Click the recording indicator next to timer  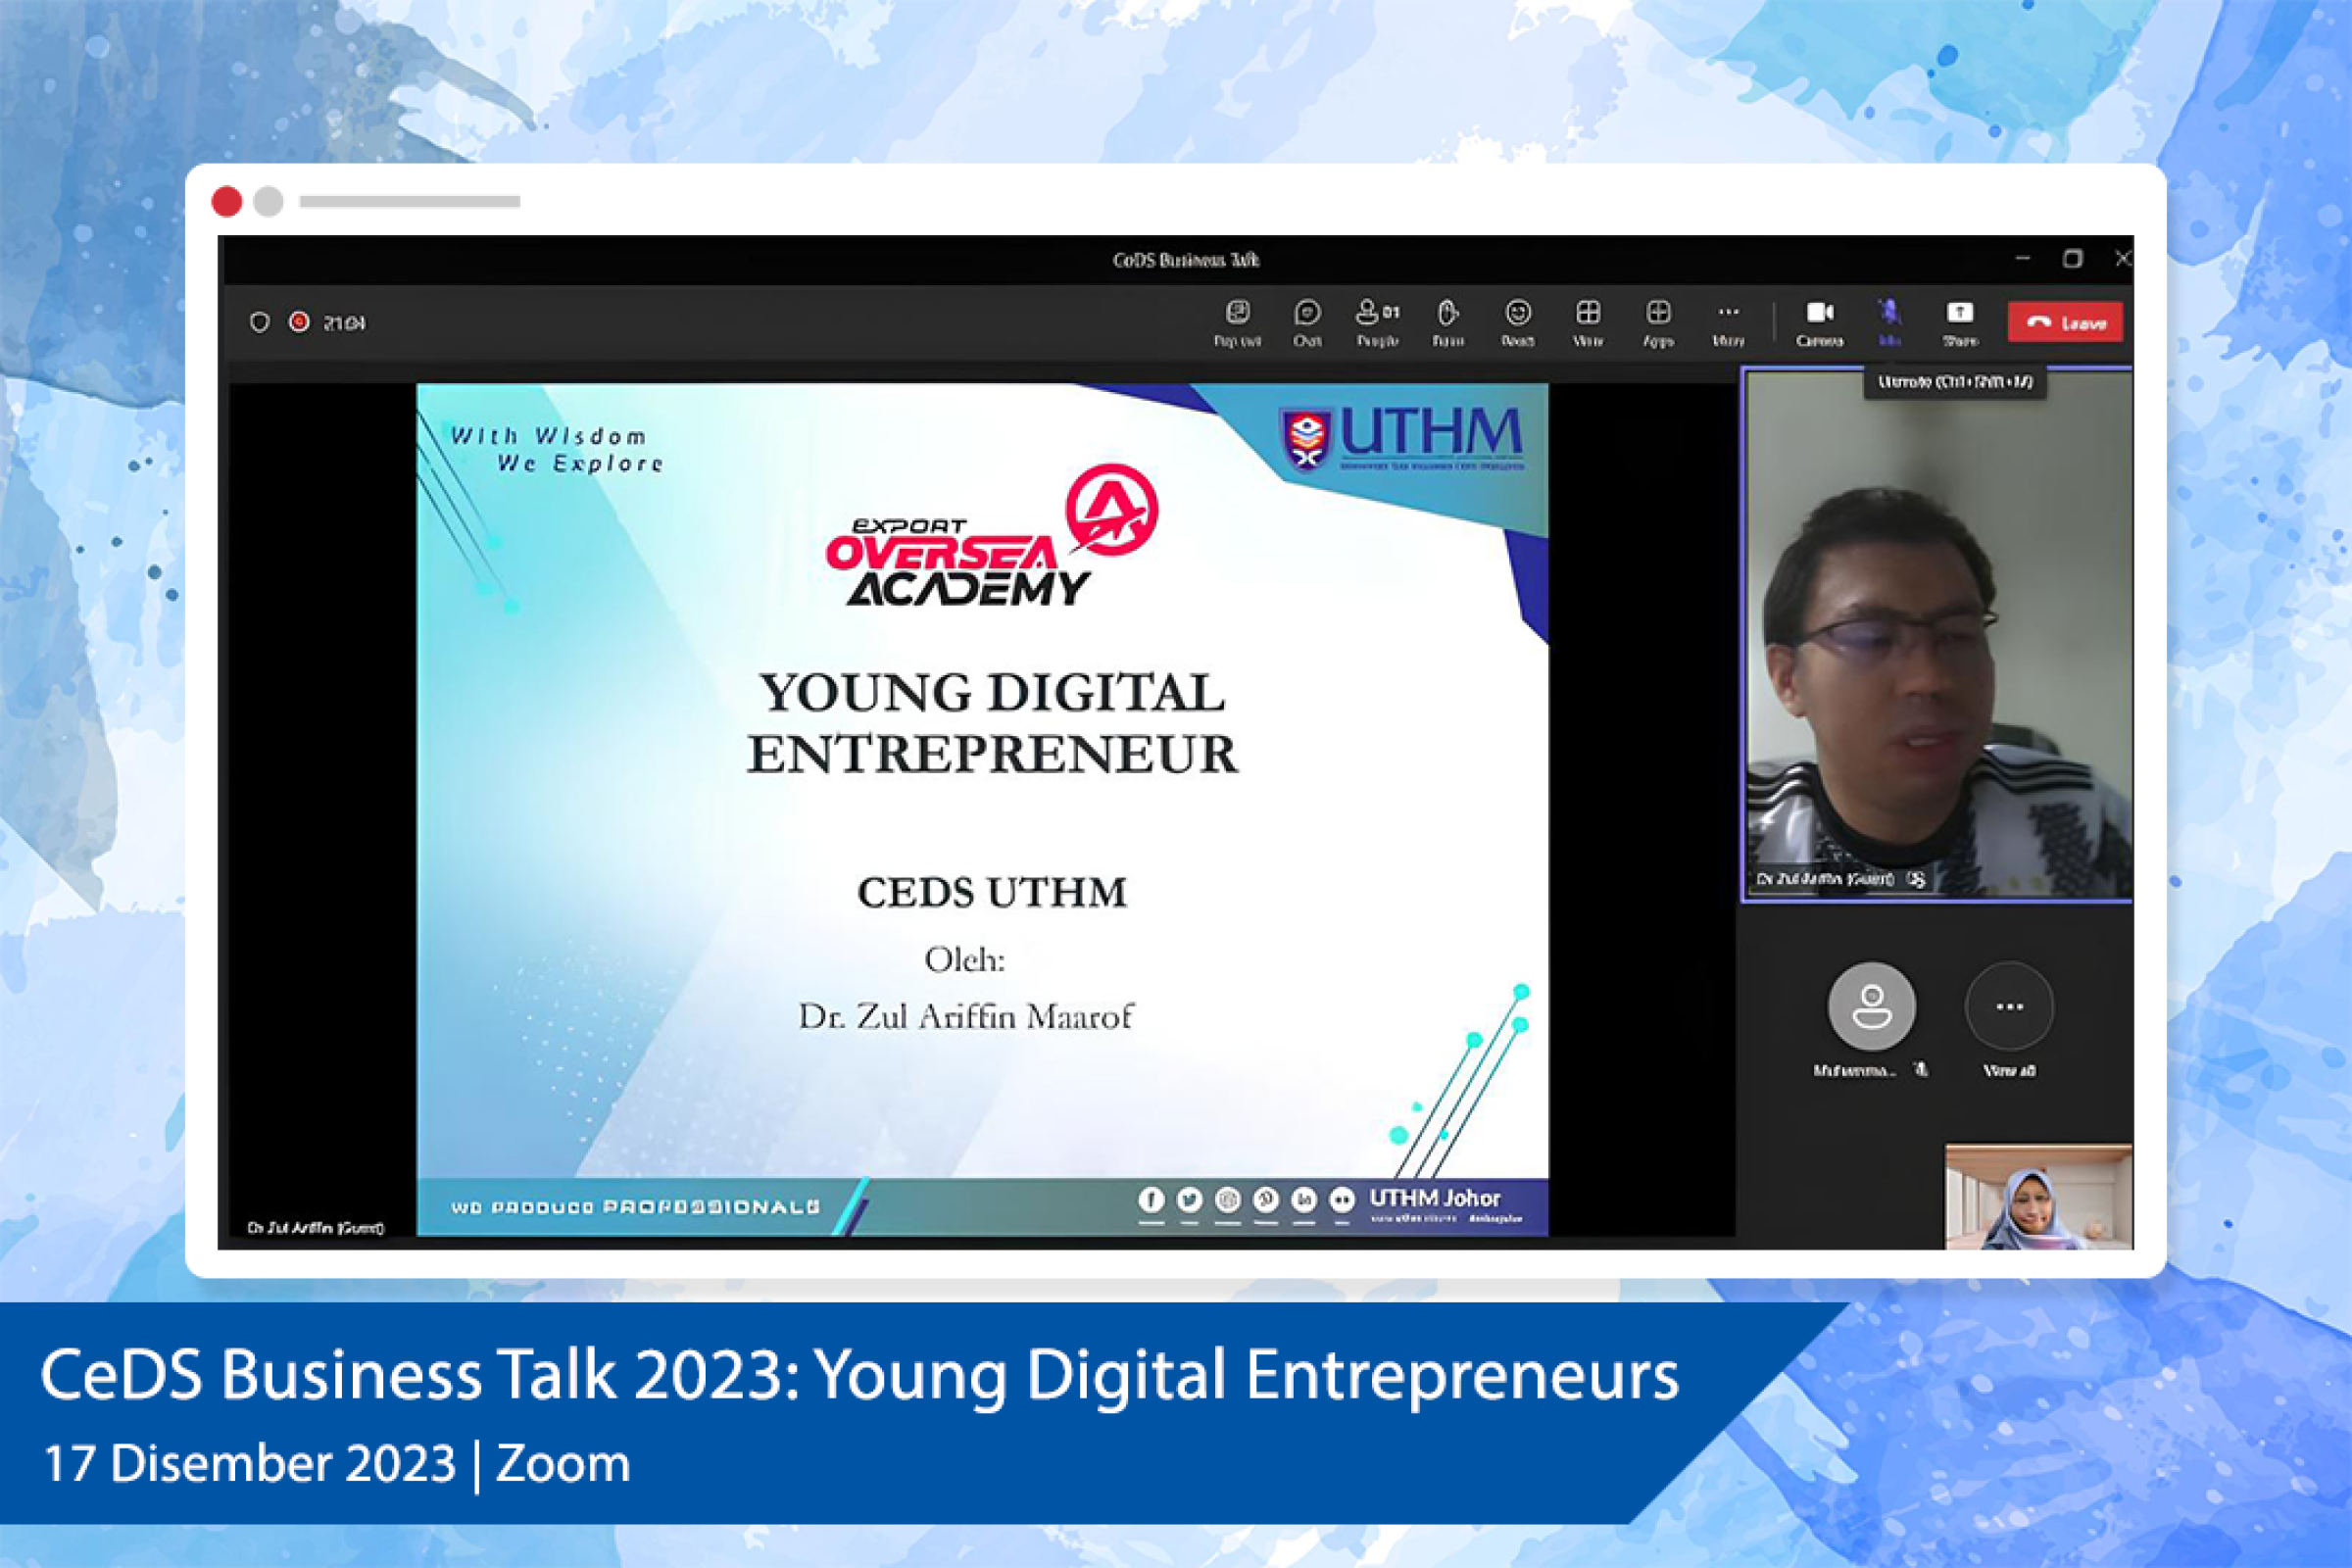[299, 322]
